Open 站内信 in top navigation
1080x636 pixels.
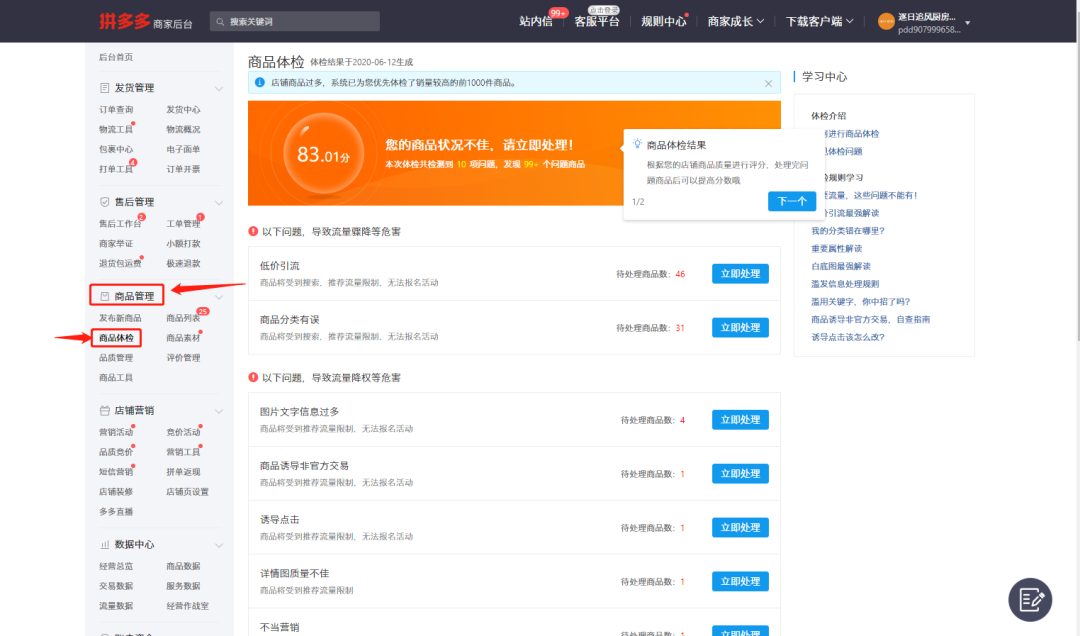tap(536, 21)
